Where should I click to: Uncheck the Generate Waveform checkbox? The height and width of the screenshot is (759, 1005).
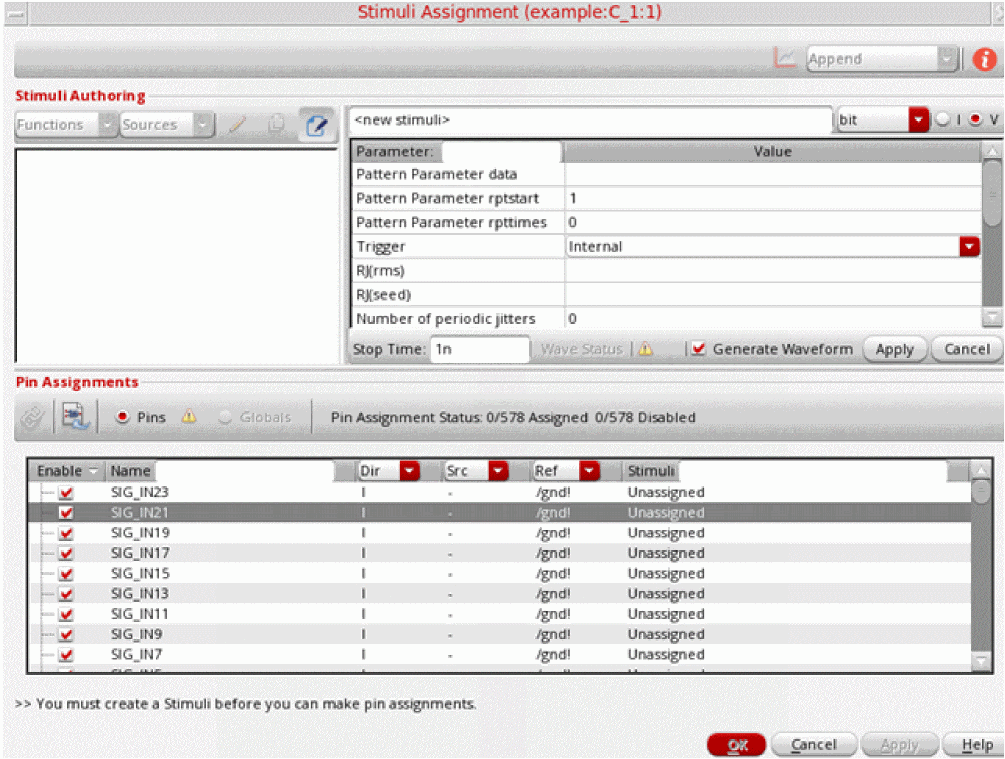(x=698, y=349)
